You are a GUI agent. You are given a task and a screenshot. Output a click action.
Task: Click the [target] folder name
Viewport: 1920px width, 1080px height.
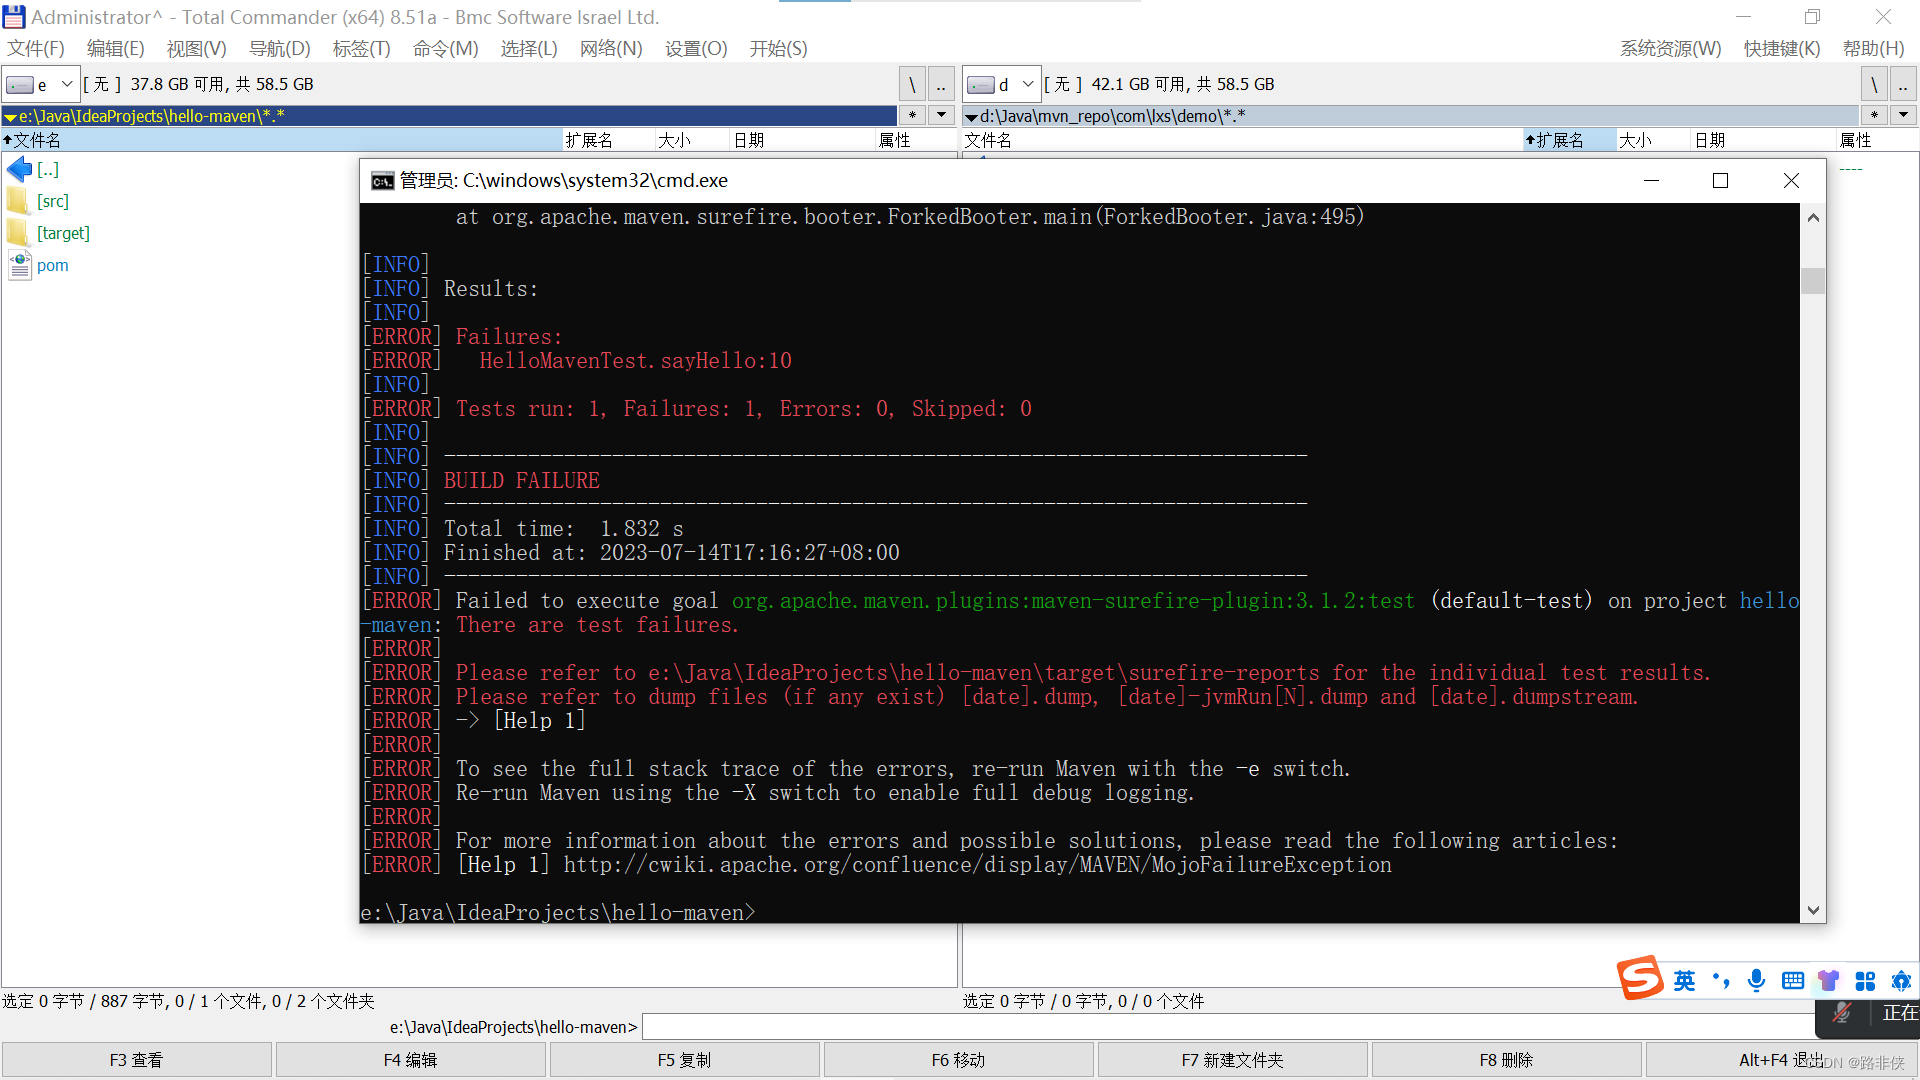coord(63,233)
